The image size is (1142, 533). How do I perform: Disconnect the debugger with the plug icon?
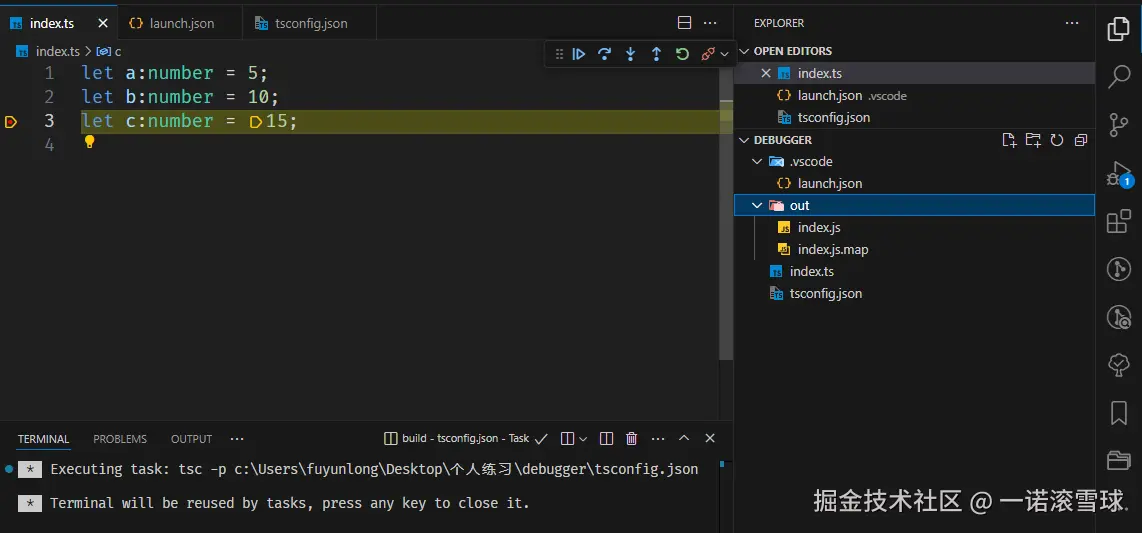708,54
